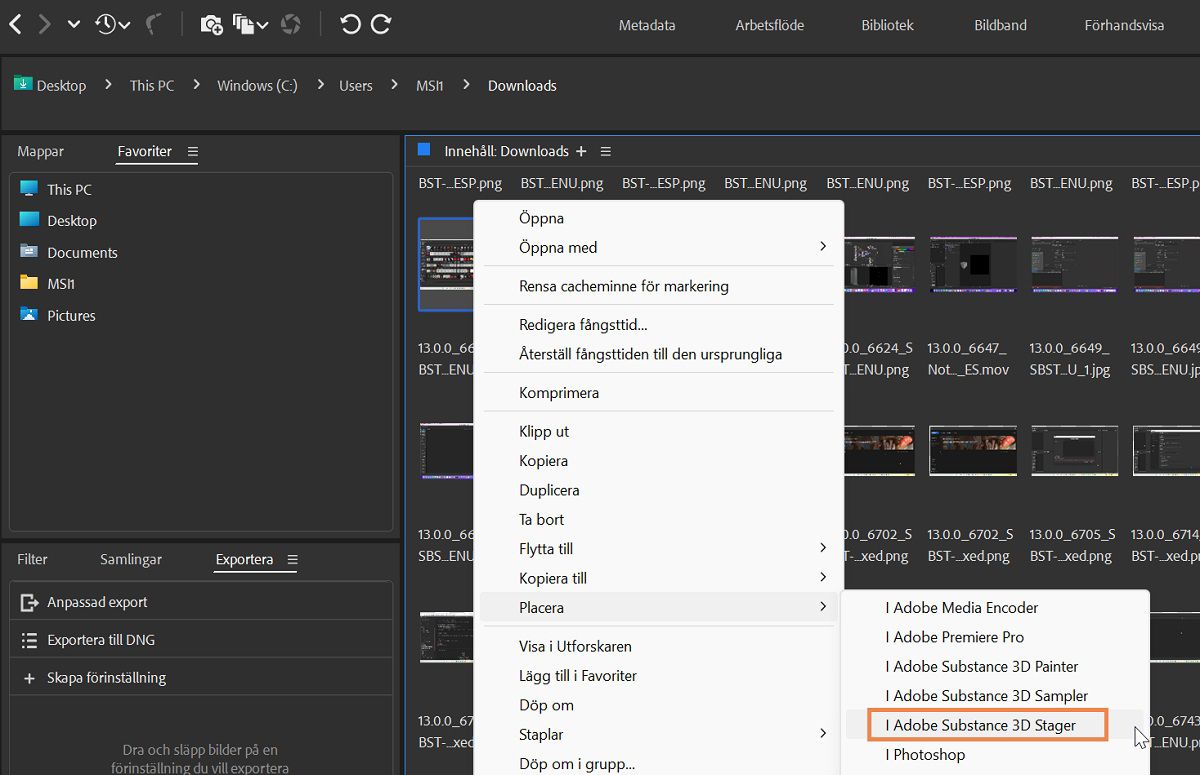Open the Mappar panel tab

point(40,151)
